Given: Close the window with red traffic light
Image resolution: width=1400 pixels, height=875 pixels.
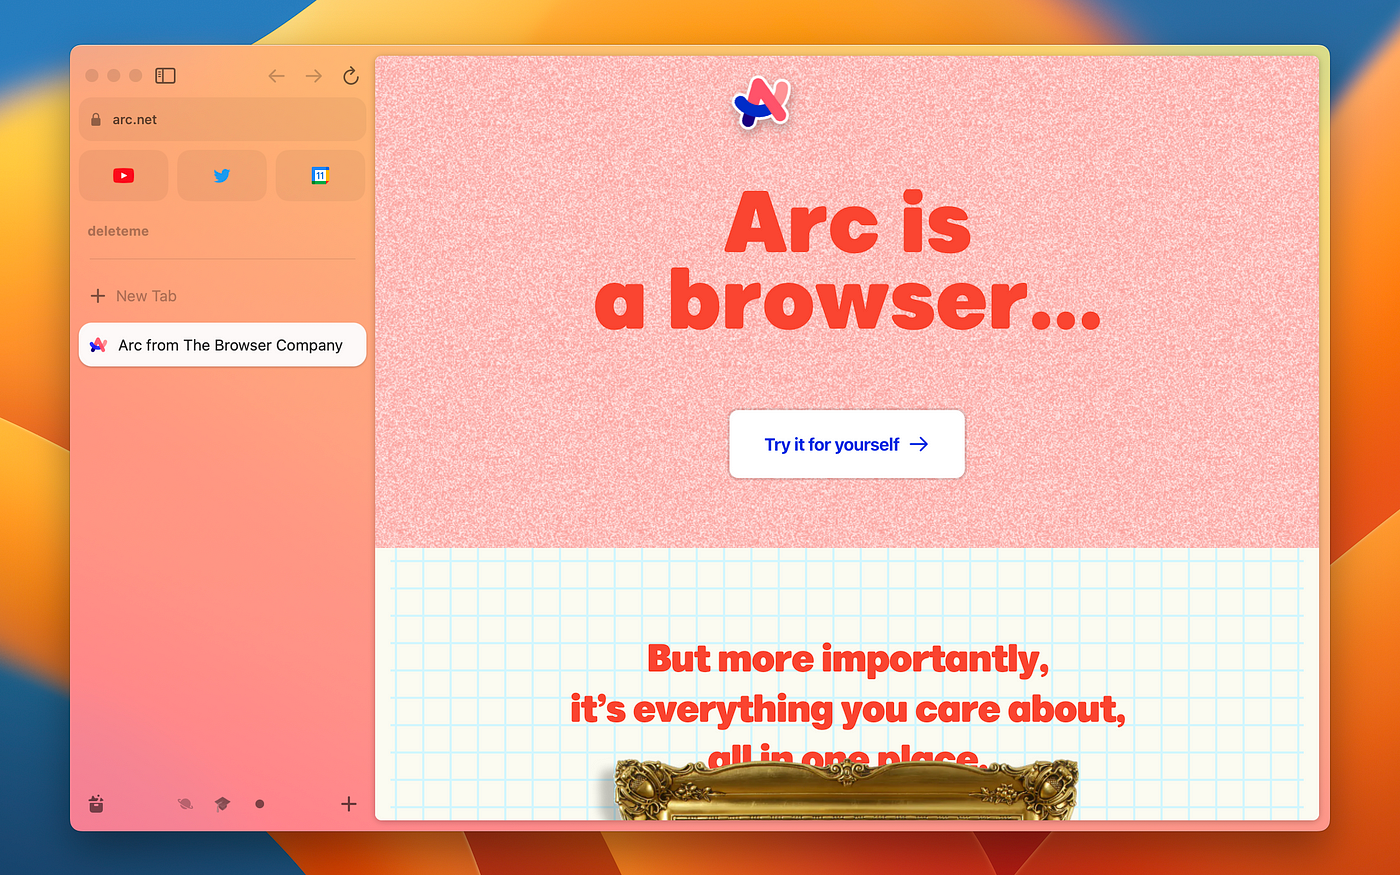Looking at the screenshot, I should (92, 76).
